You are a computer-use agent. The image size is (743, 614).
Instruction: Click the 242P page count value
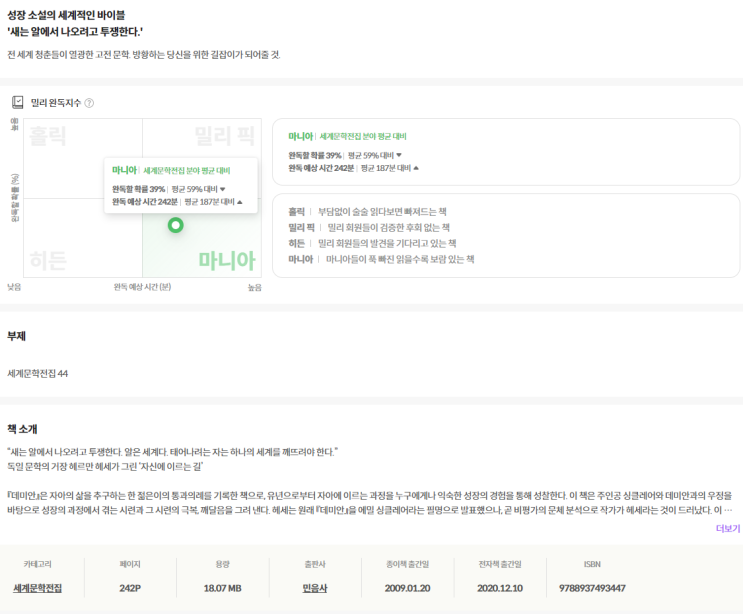(x=130, y=588)
